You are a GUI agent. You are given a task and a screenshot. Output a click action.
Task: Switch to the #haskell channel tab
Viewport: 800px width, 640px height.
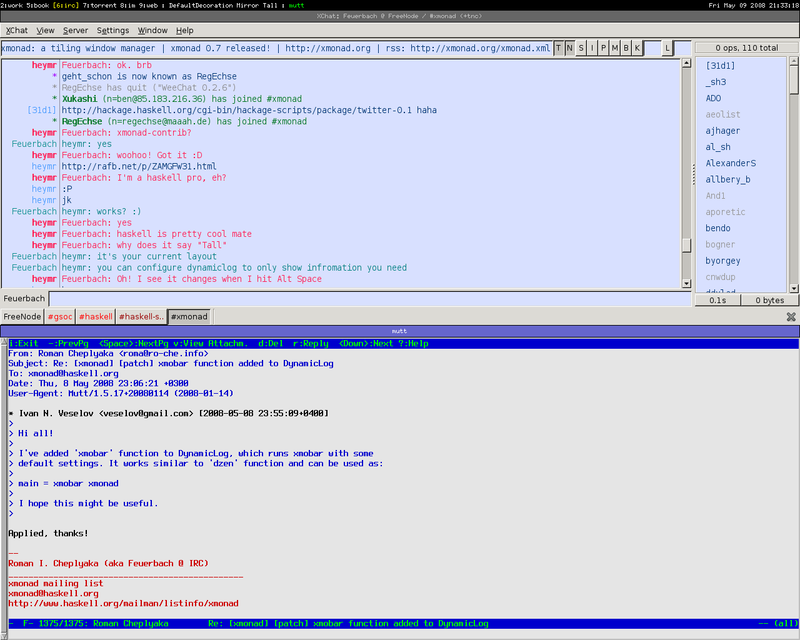pos(95,316)
